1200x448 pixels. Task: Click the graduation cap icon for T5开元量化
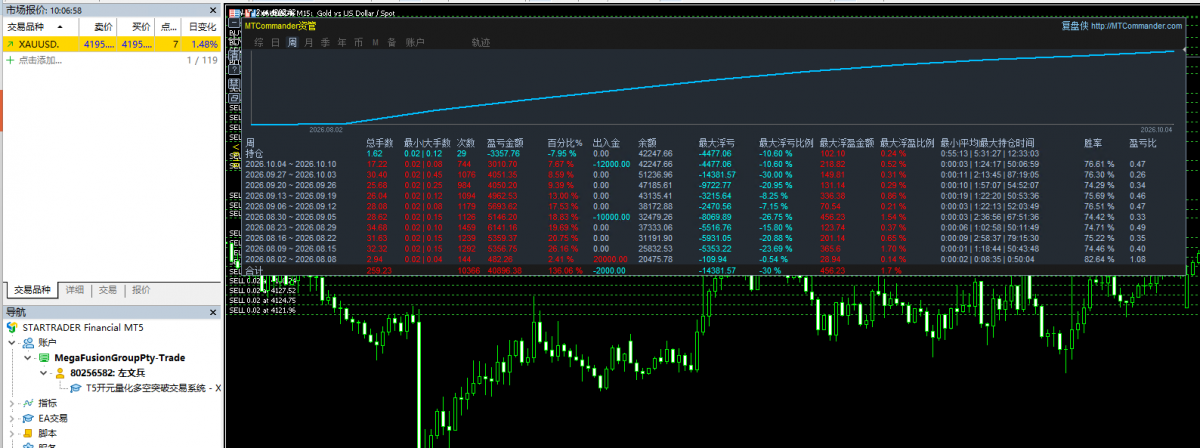coord(76,387)
